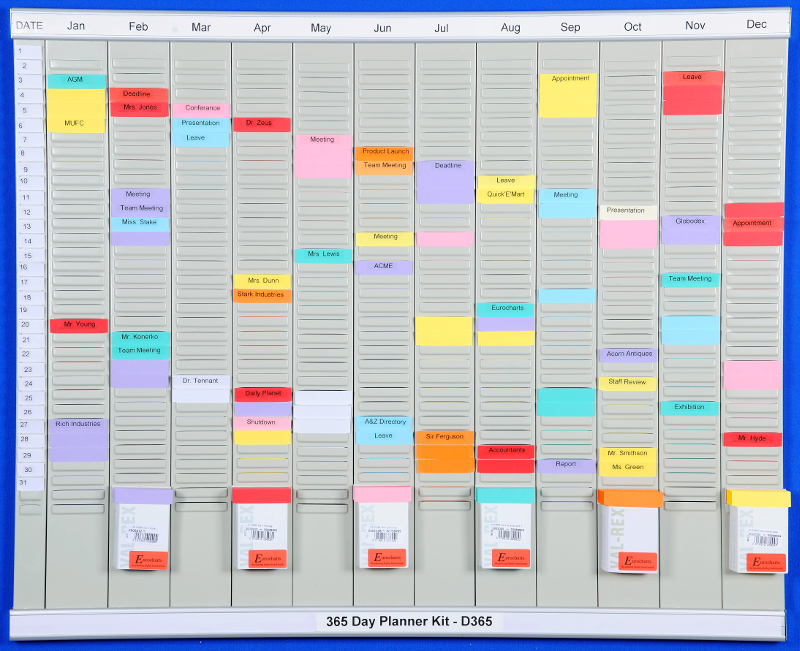Click the yellow MUFC card
Viewport: 800px width, 651px height.
(76, 122)
